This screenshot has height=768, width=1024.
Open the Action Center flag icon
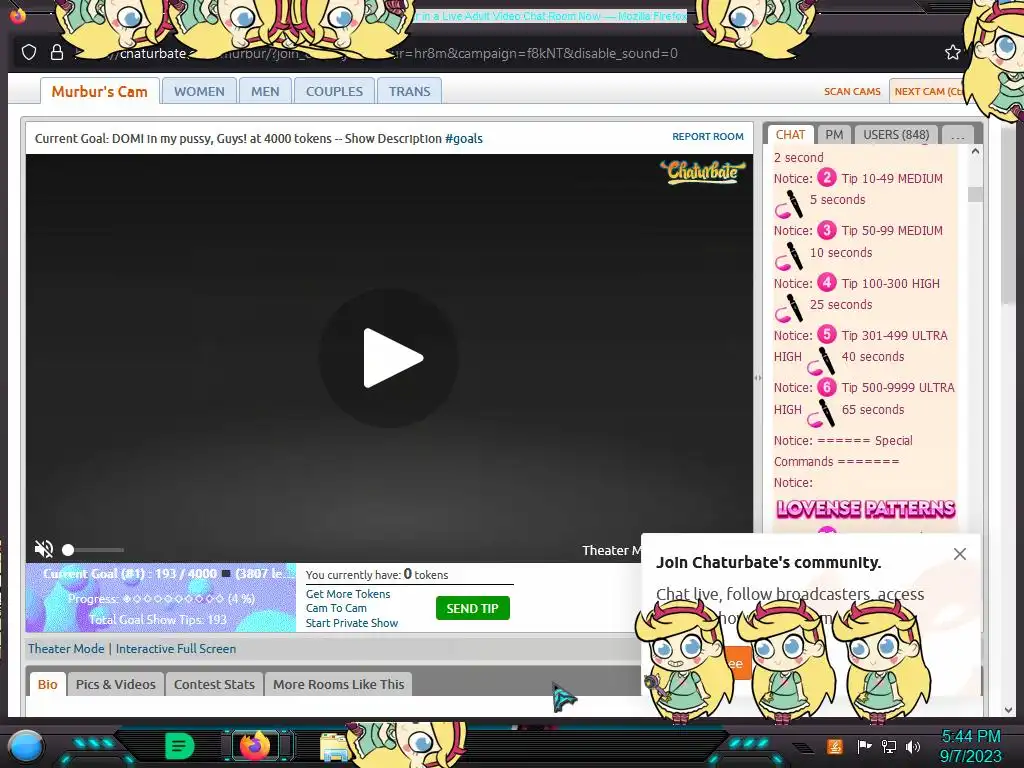click(x=864, y=746)
